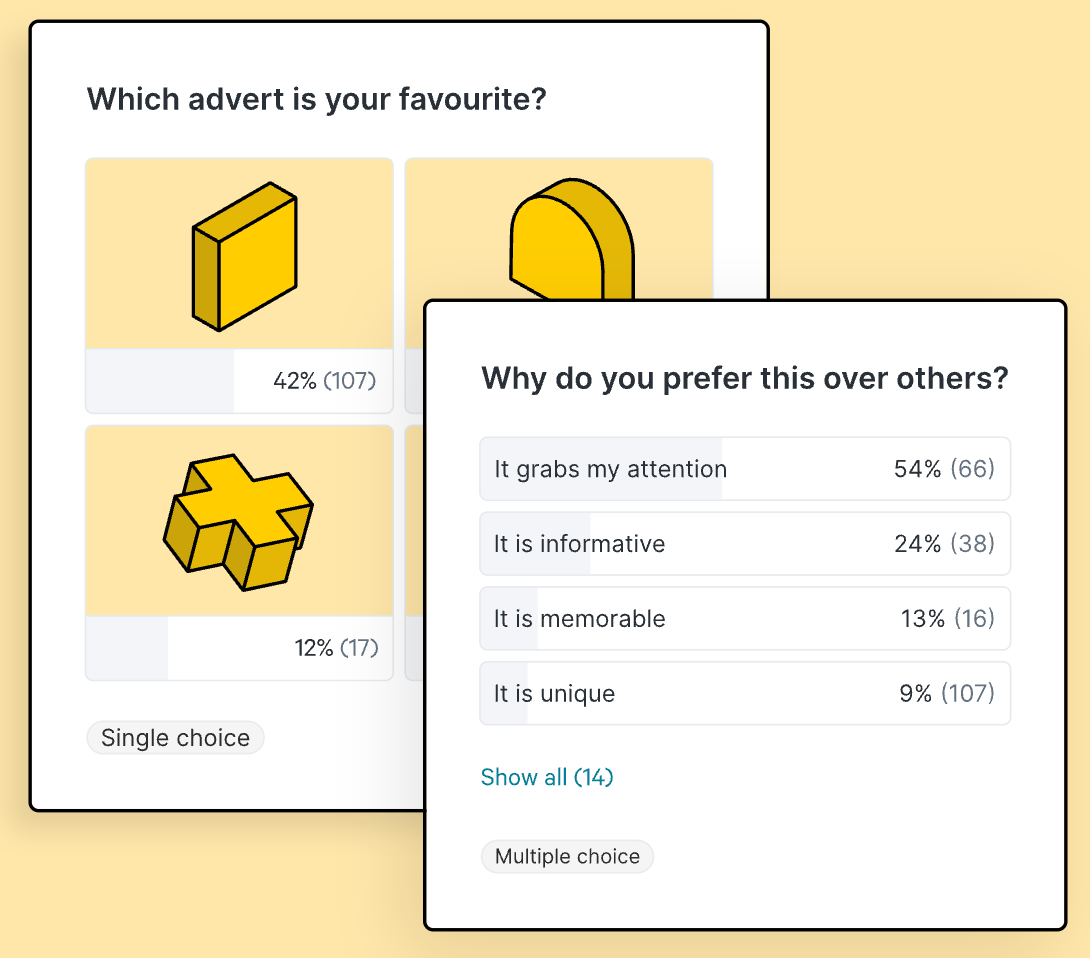Select the yellow arch shape advert
The width and height of the screenshot is (1090, 958).
click(570, 240)
